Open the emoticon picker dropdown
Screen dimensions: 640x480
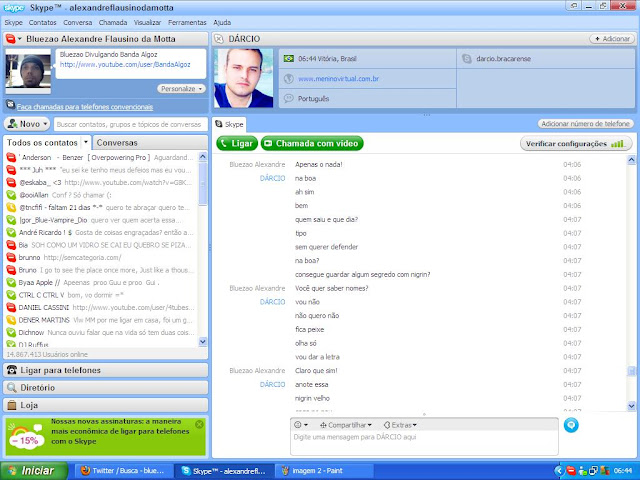pyautogui.click(x=301, y=425)
